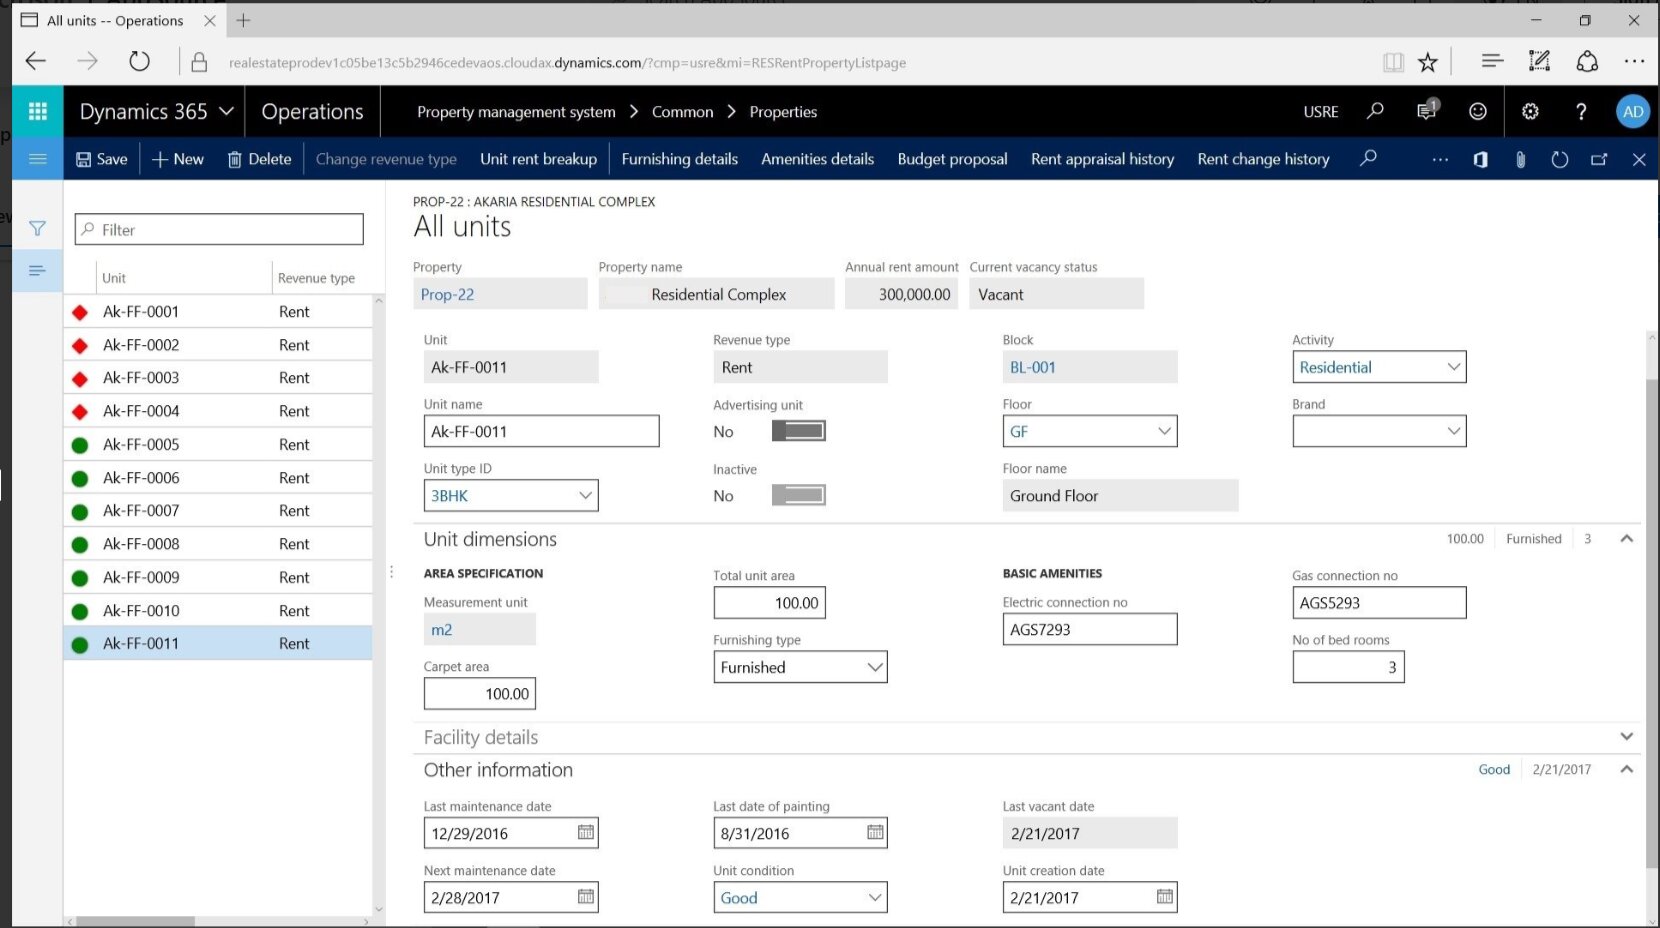Image resolution: width=1660 pixels, height=928 pixels.
Task: Expand the Facility details section
Action: [x=1626, y=737]
